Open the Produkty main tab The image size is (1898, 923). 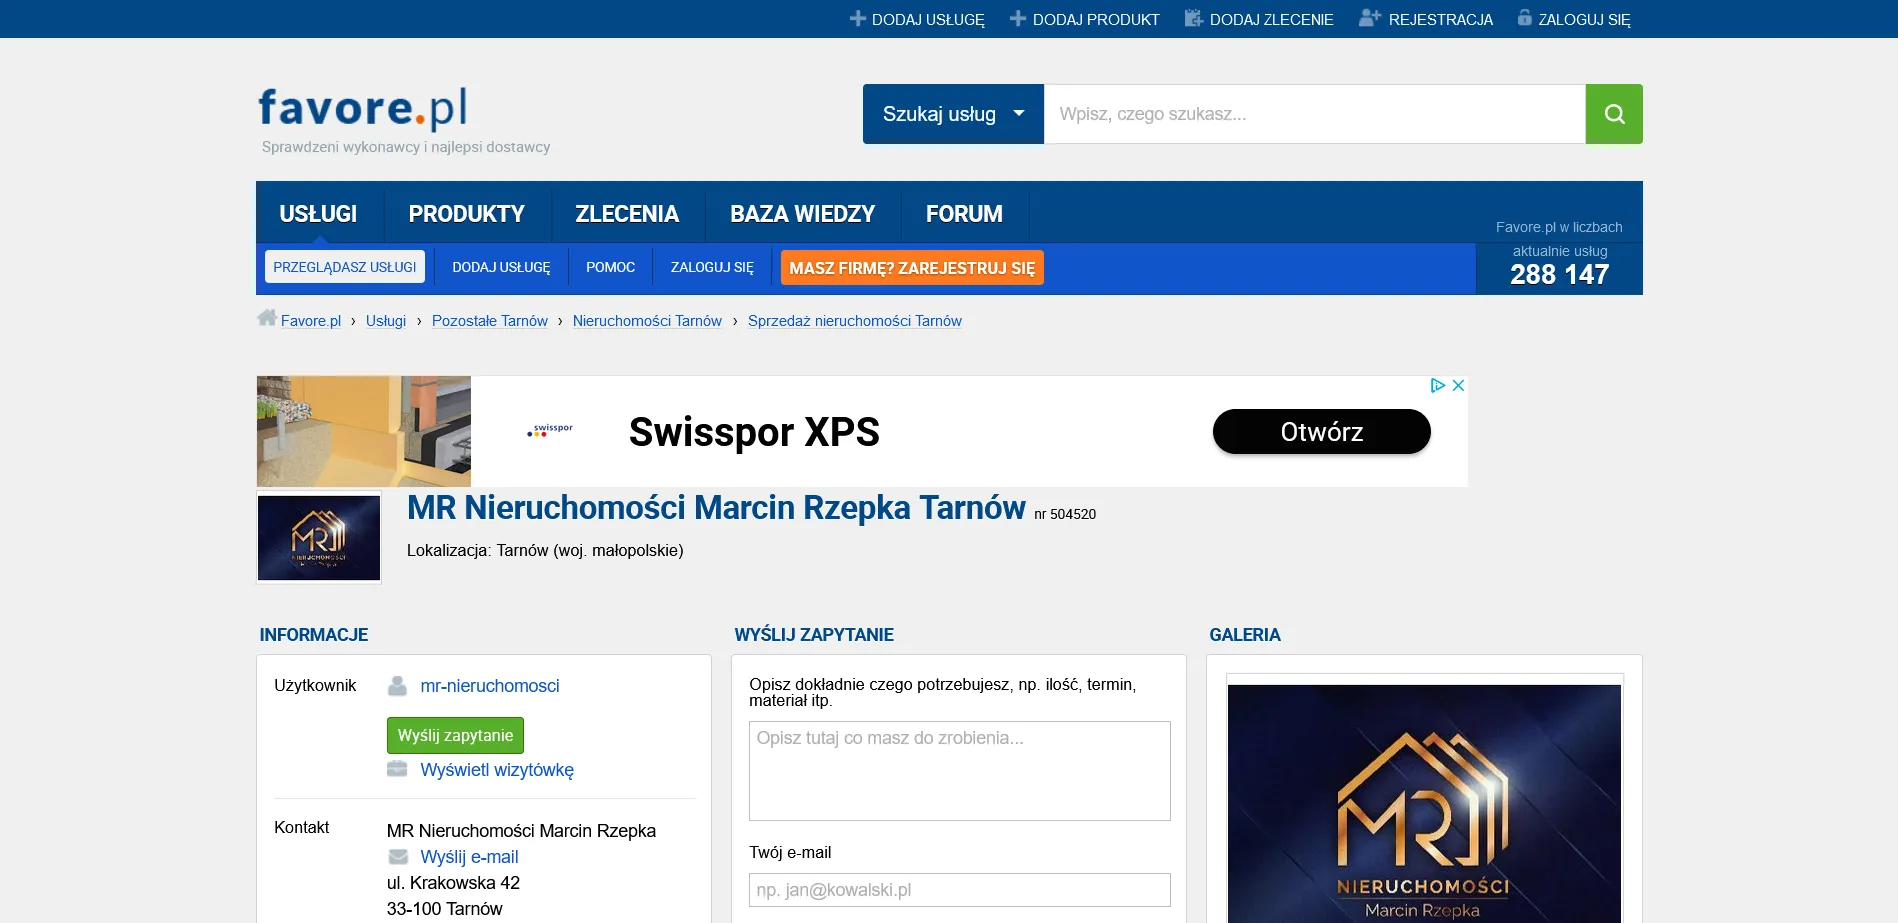pos(466,214)
